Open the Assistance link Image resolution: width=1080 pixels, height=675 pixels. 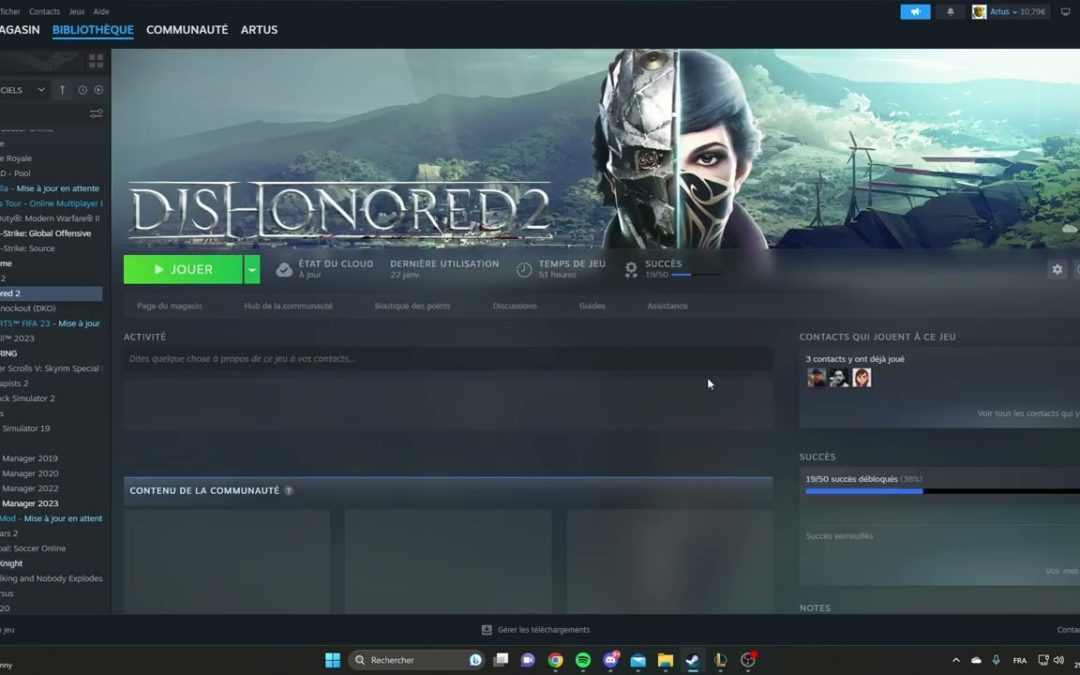tap(667, 306)
